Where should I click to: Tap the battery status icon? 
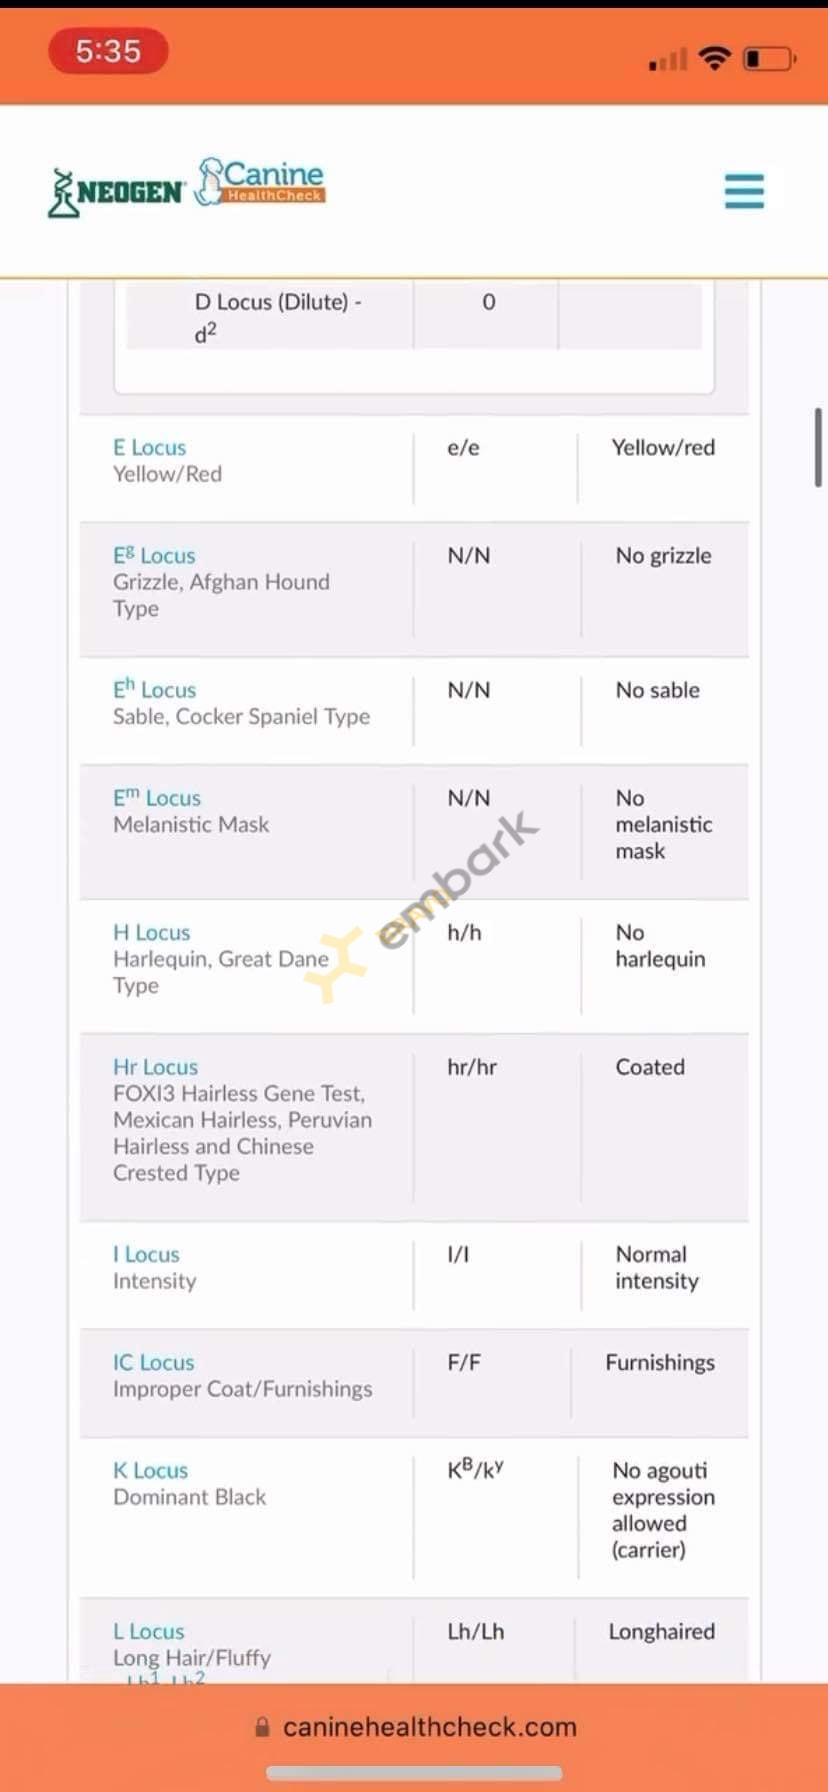point(768,60)
